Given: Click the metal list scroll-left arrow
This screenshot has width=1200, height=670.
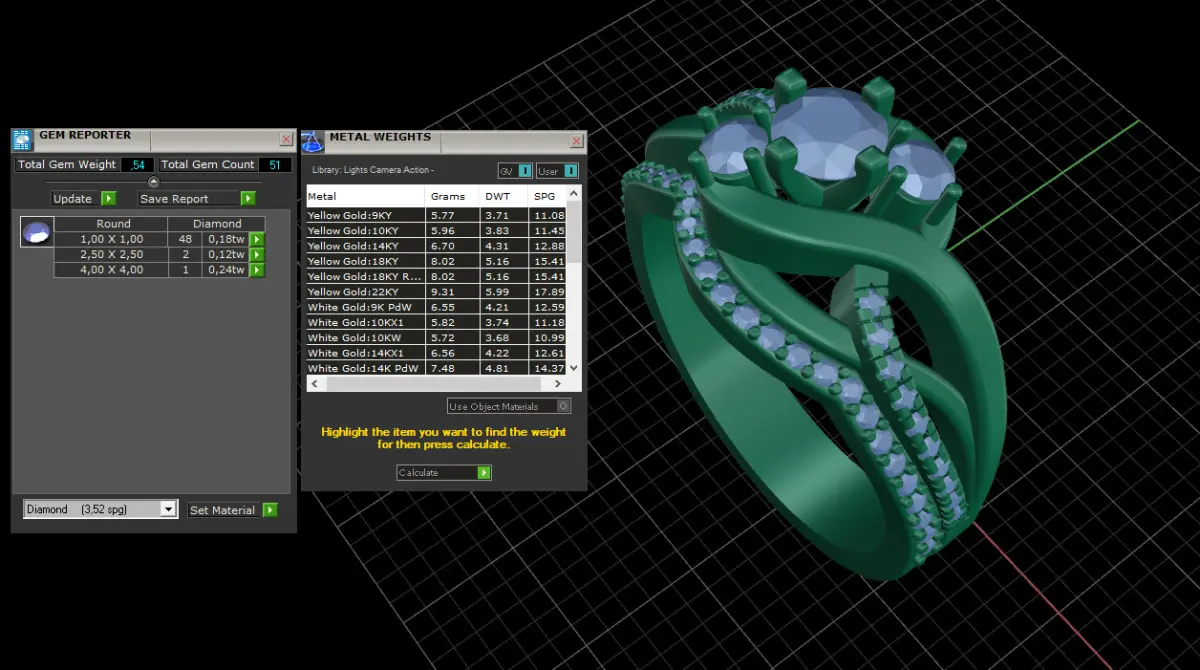Looking at the screenshot, I should point(313,383).
